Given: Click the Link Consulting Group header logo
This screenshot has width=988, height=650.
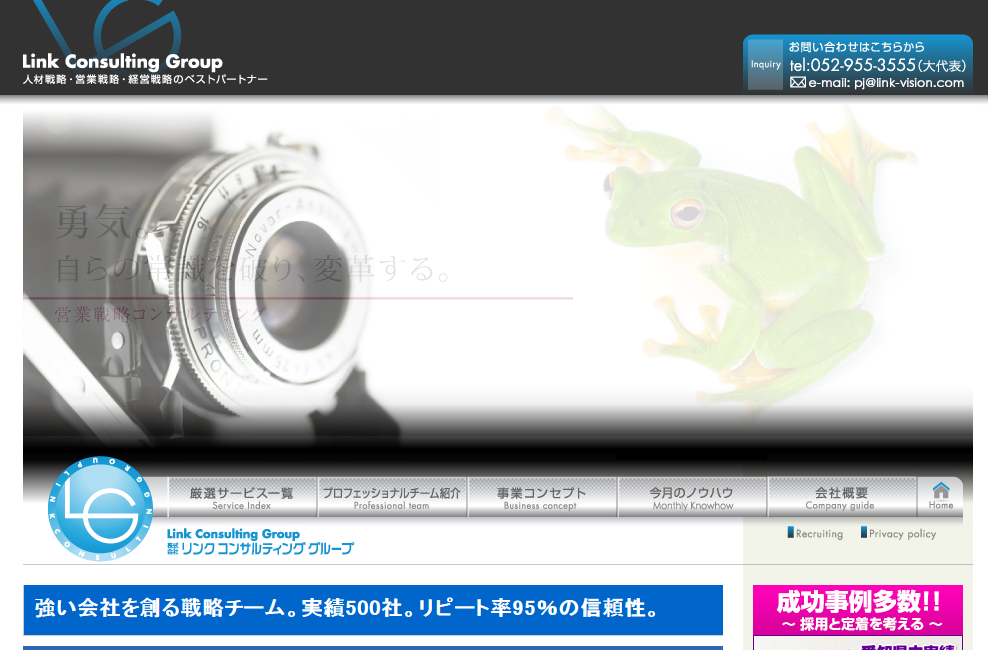Looking at the screenshot, I should pyautogui.click(x=122, y=62).
